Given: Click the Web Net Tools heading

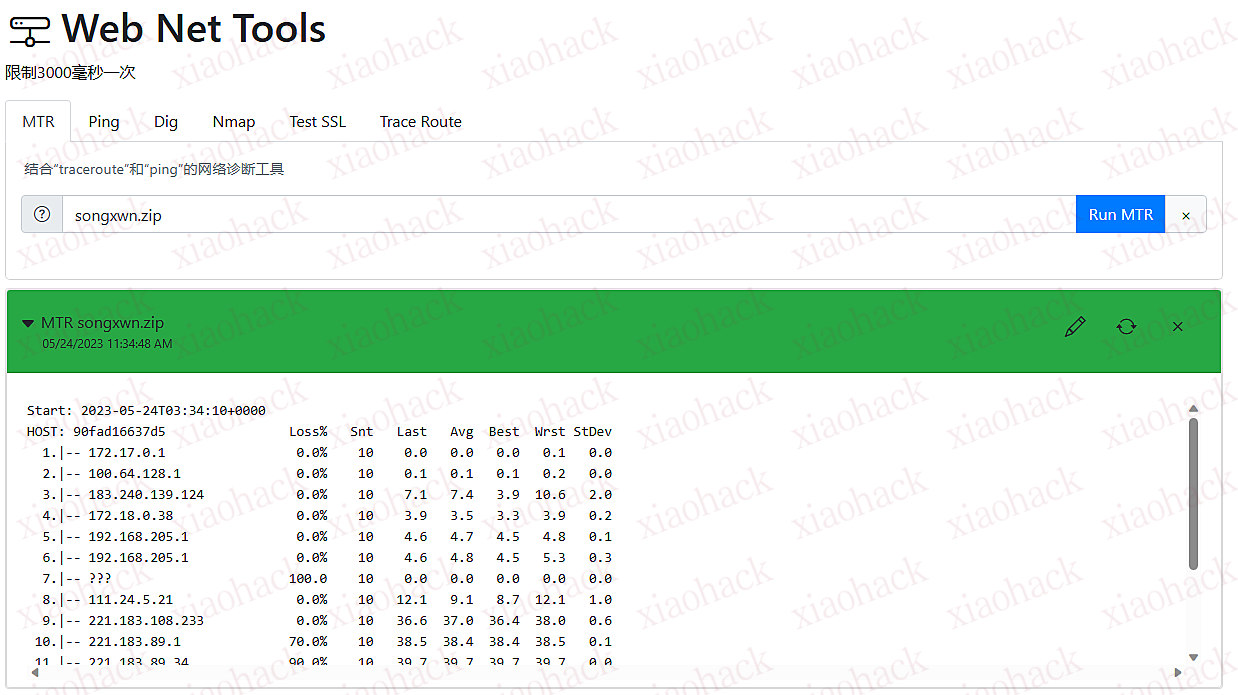Looking at the screenshot, I should (193, 28).
